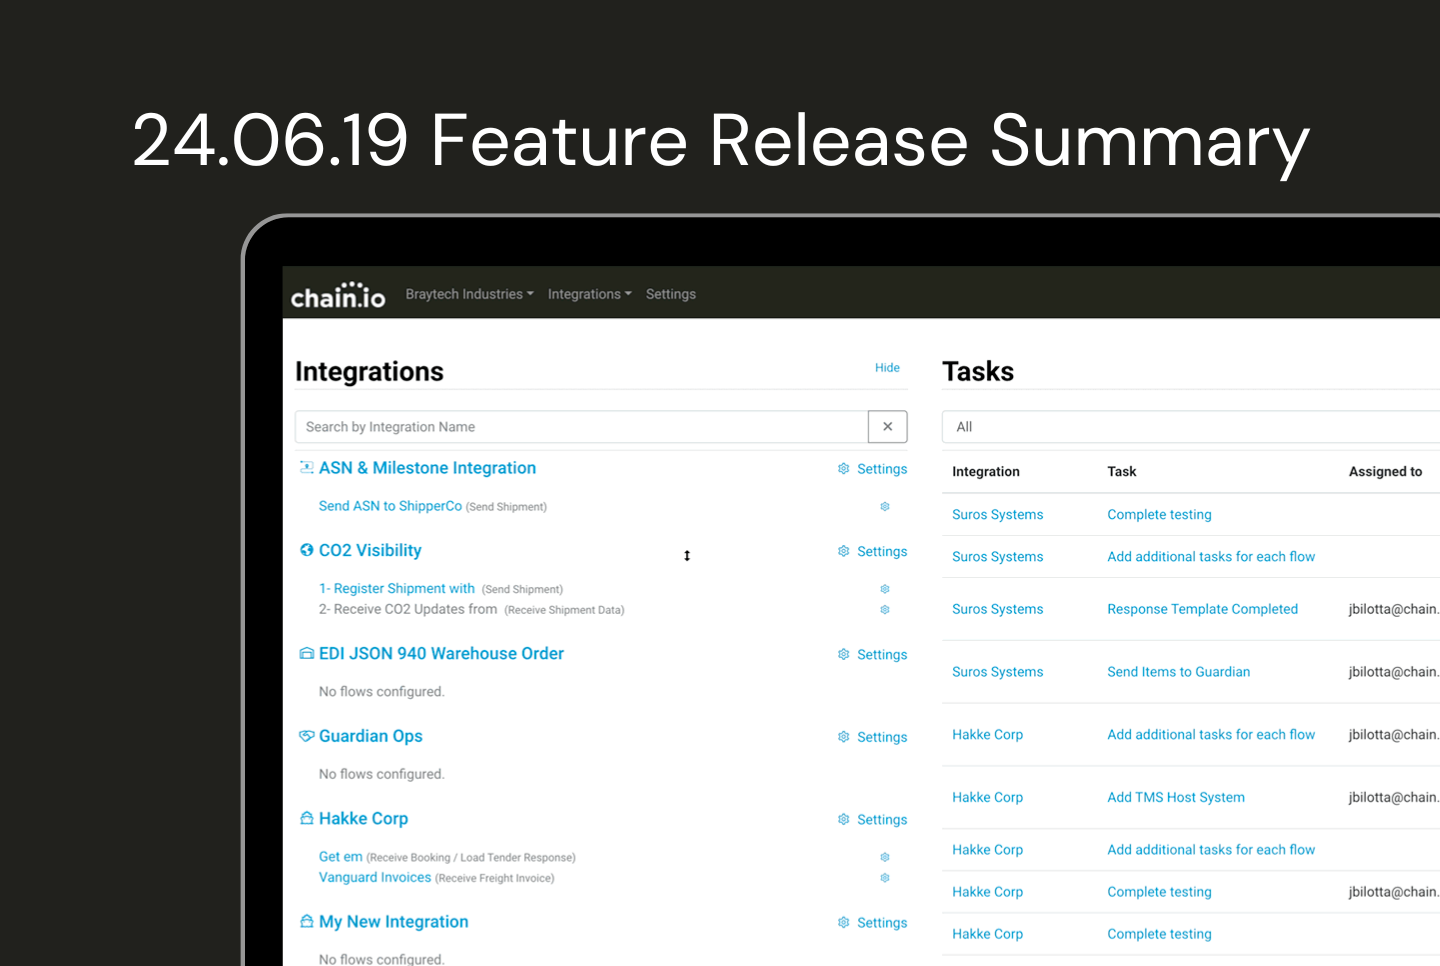Open Get em flow under Hakke Corp
This screenshot has height=966, width=1440.
pyautogui.click(x=340, y=857)
